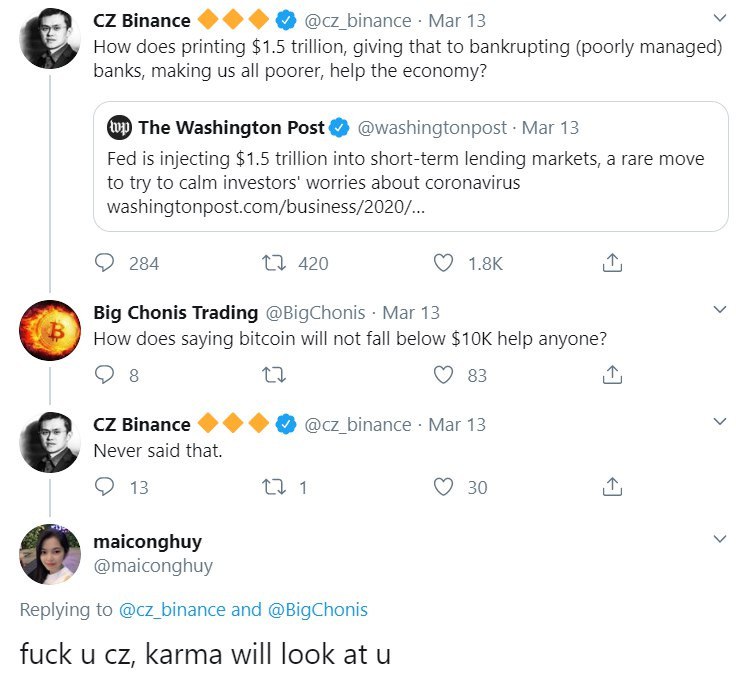Open Big Chonis Trading's bitcoin avatar
This screenshot has width=736, height=688.
pyautogui.click(x=50, y=330)
